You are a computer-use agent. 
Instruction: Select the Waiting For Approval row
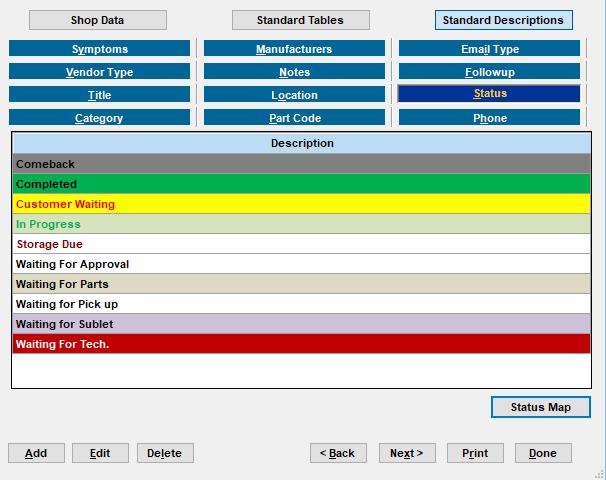(301, 264)
